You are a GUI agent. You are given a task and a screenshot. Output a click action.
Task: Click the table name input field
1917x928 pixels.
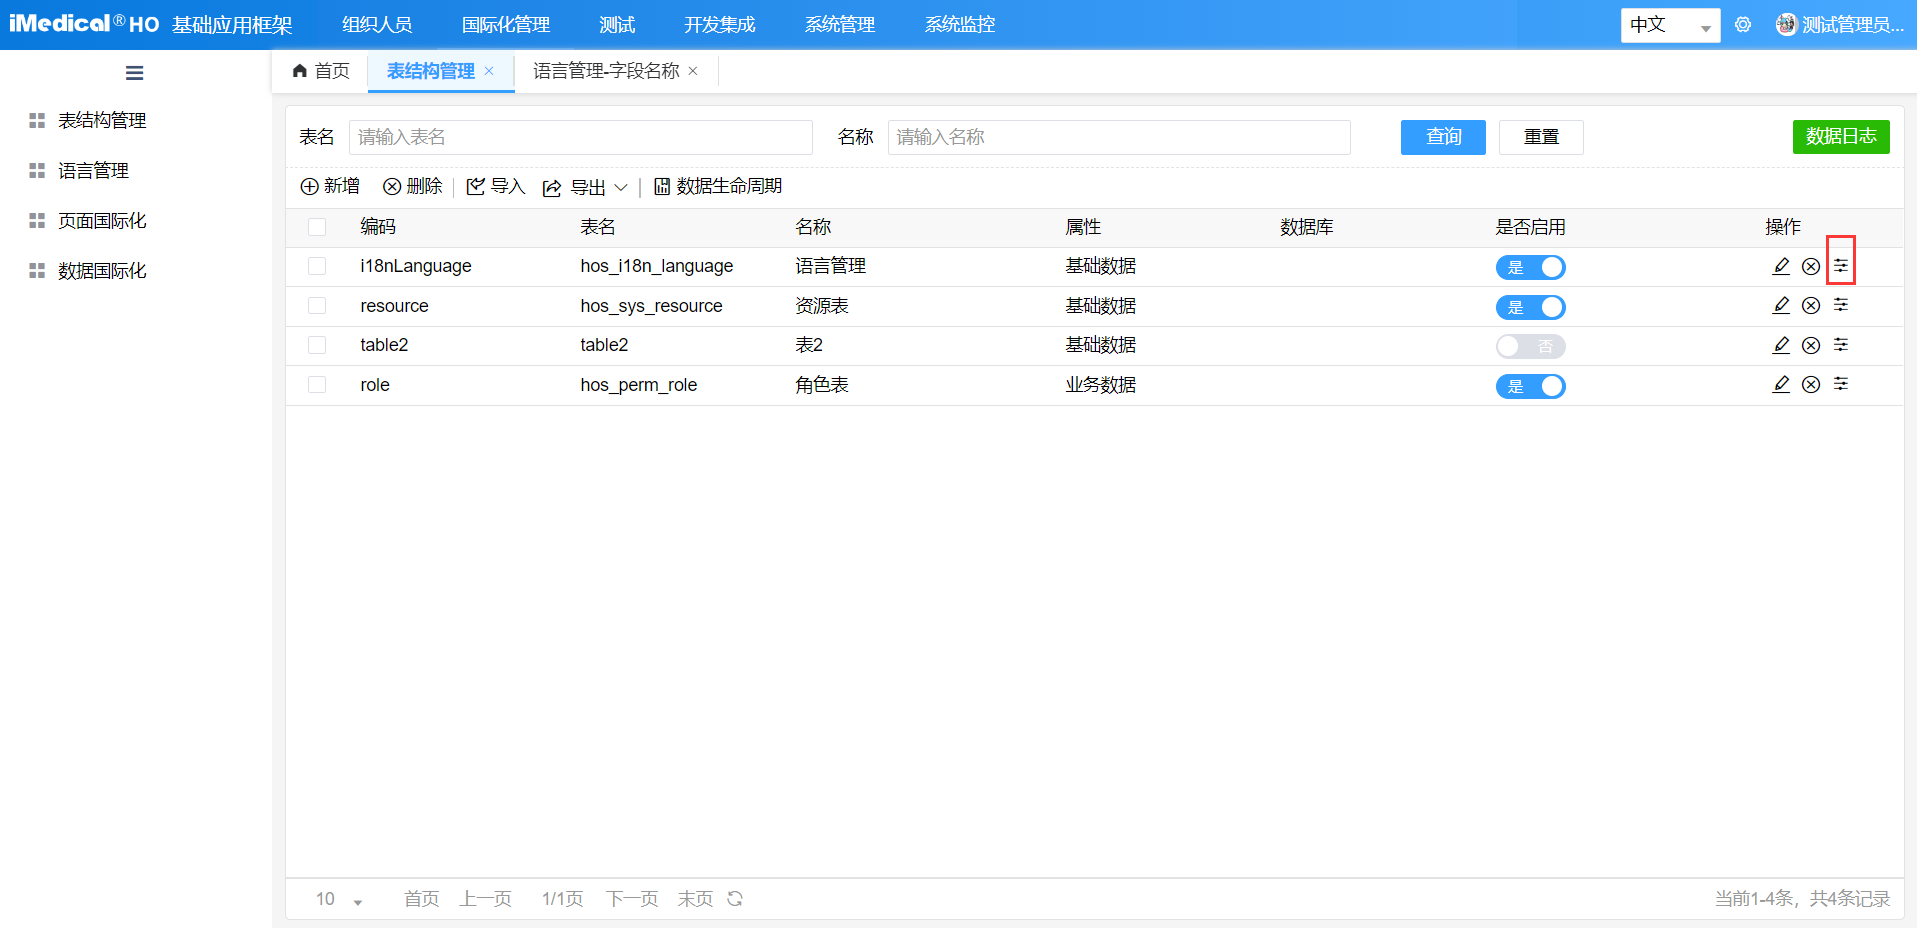pos(580,137)
